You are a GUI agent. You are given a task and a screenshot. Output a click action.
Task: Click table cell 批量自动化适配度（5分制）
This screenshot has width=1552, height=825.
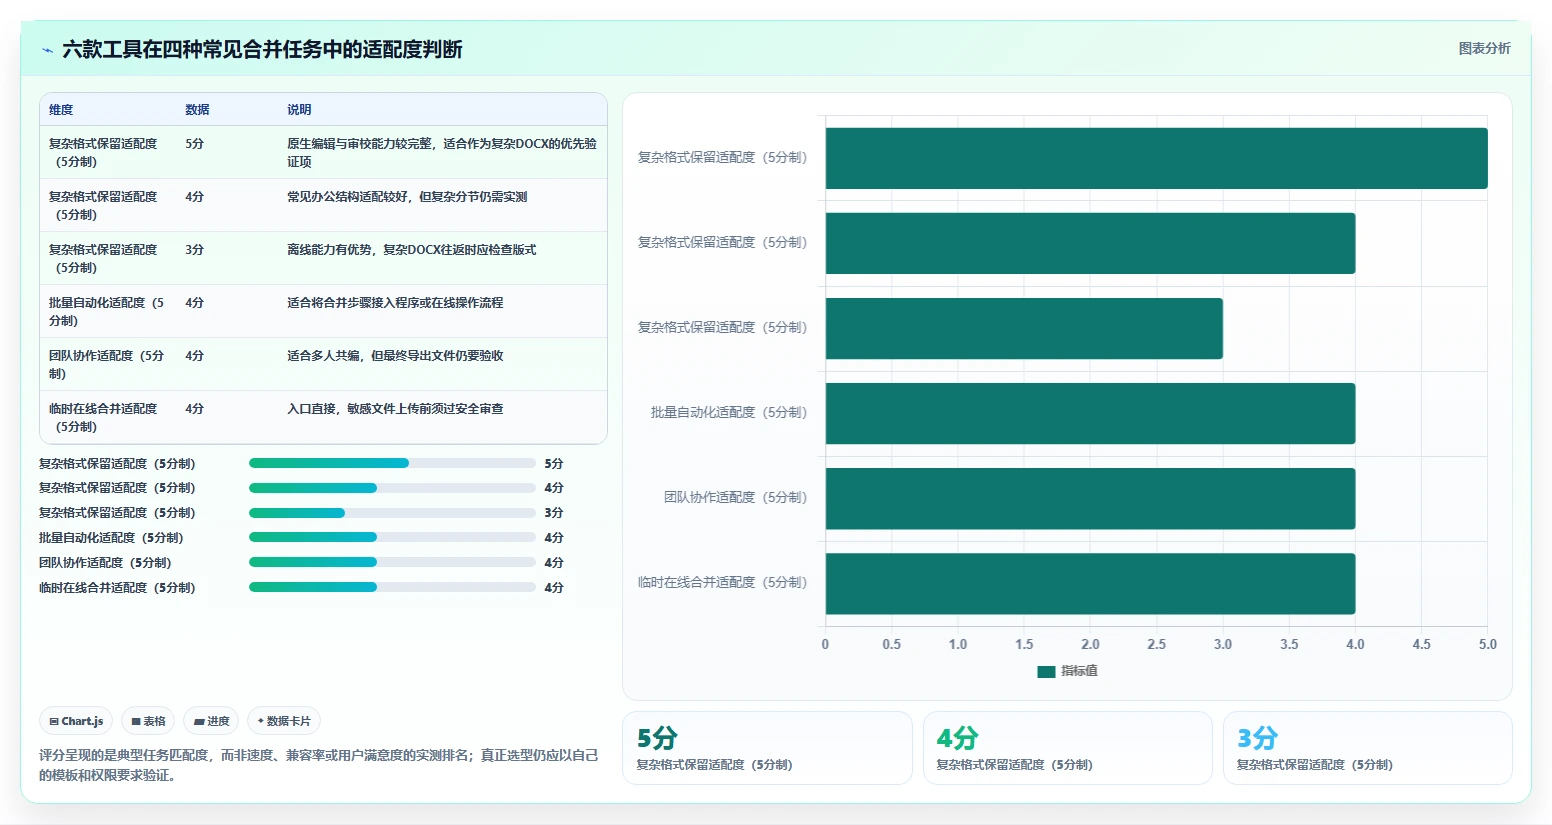tap(107, 311)
